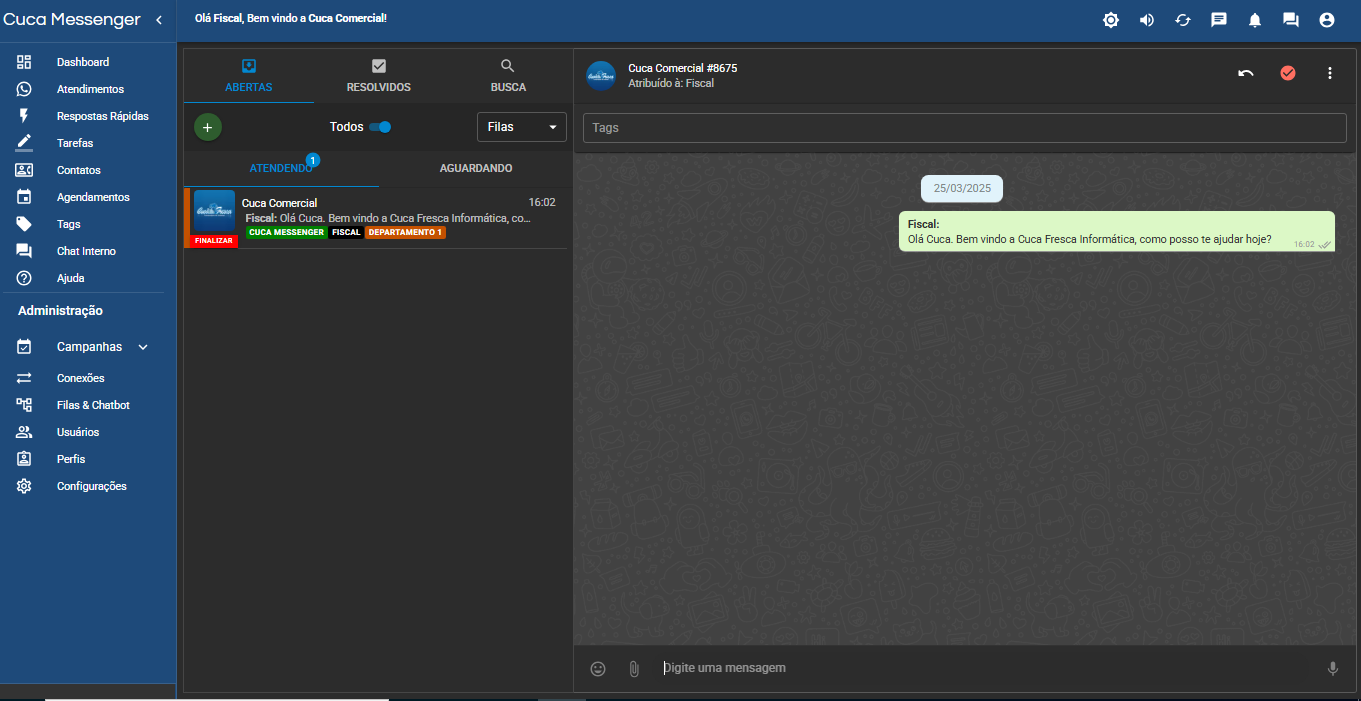Click the Departamento 1 orange tag
This screenshot has height=701, width=1361.
point(405,232)
